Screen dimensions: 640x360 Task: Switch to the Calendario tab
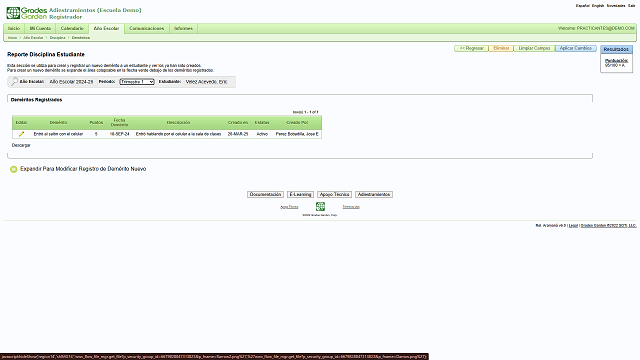(x=72, y=29)
